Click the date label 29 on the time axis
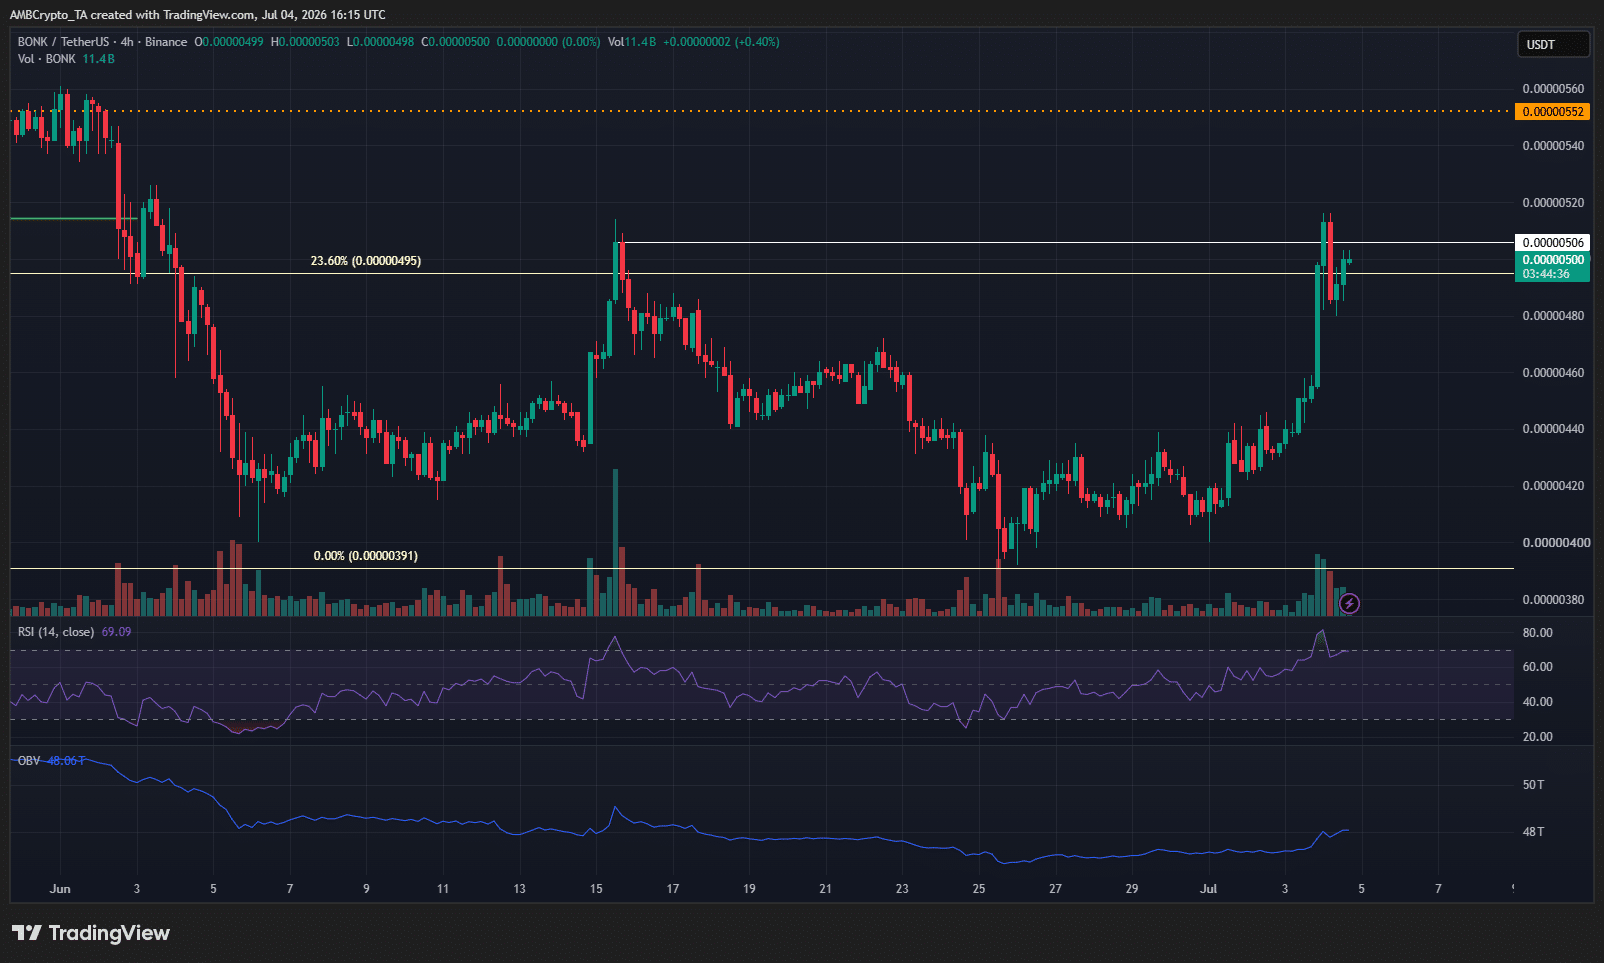 click(x=1132, y=889)
